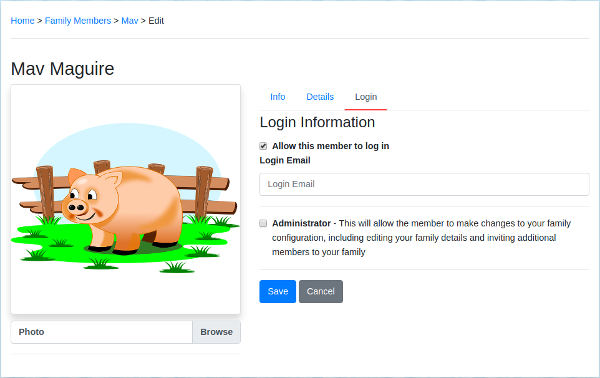Viewport: 600px width, 378px height.
Task: Switch to the Details tab
Action: 320,97
